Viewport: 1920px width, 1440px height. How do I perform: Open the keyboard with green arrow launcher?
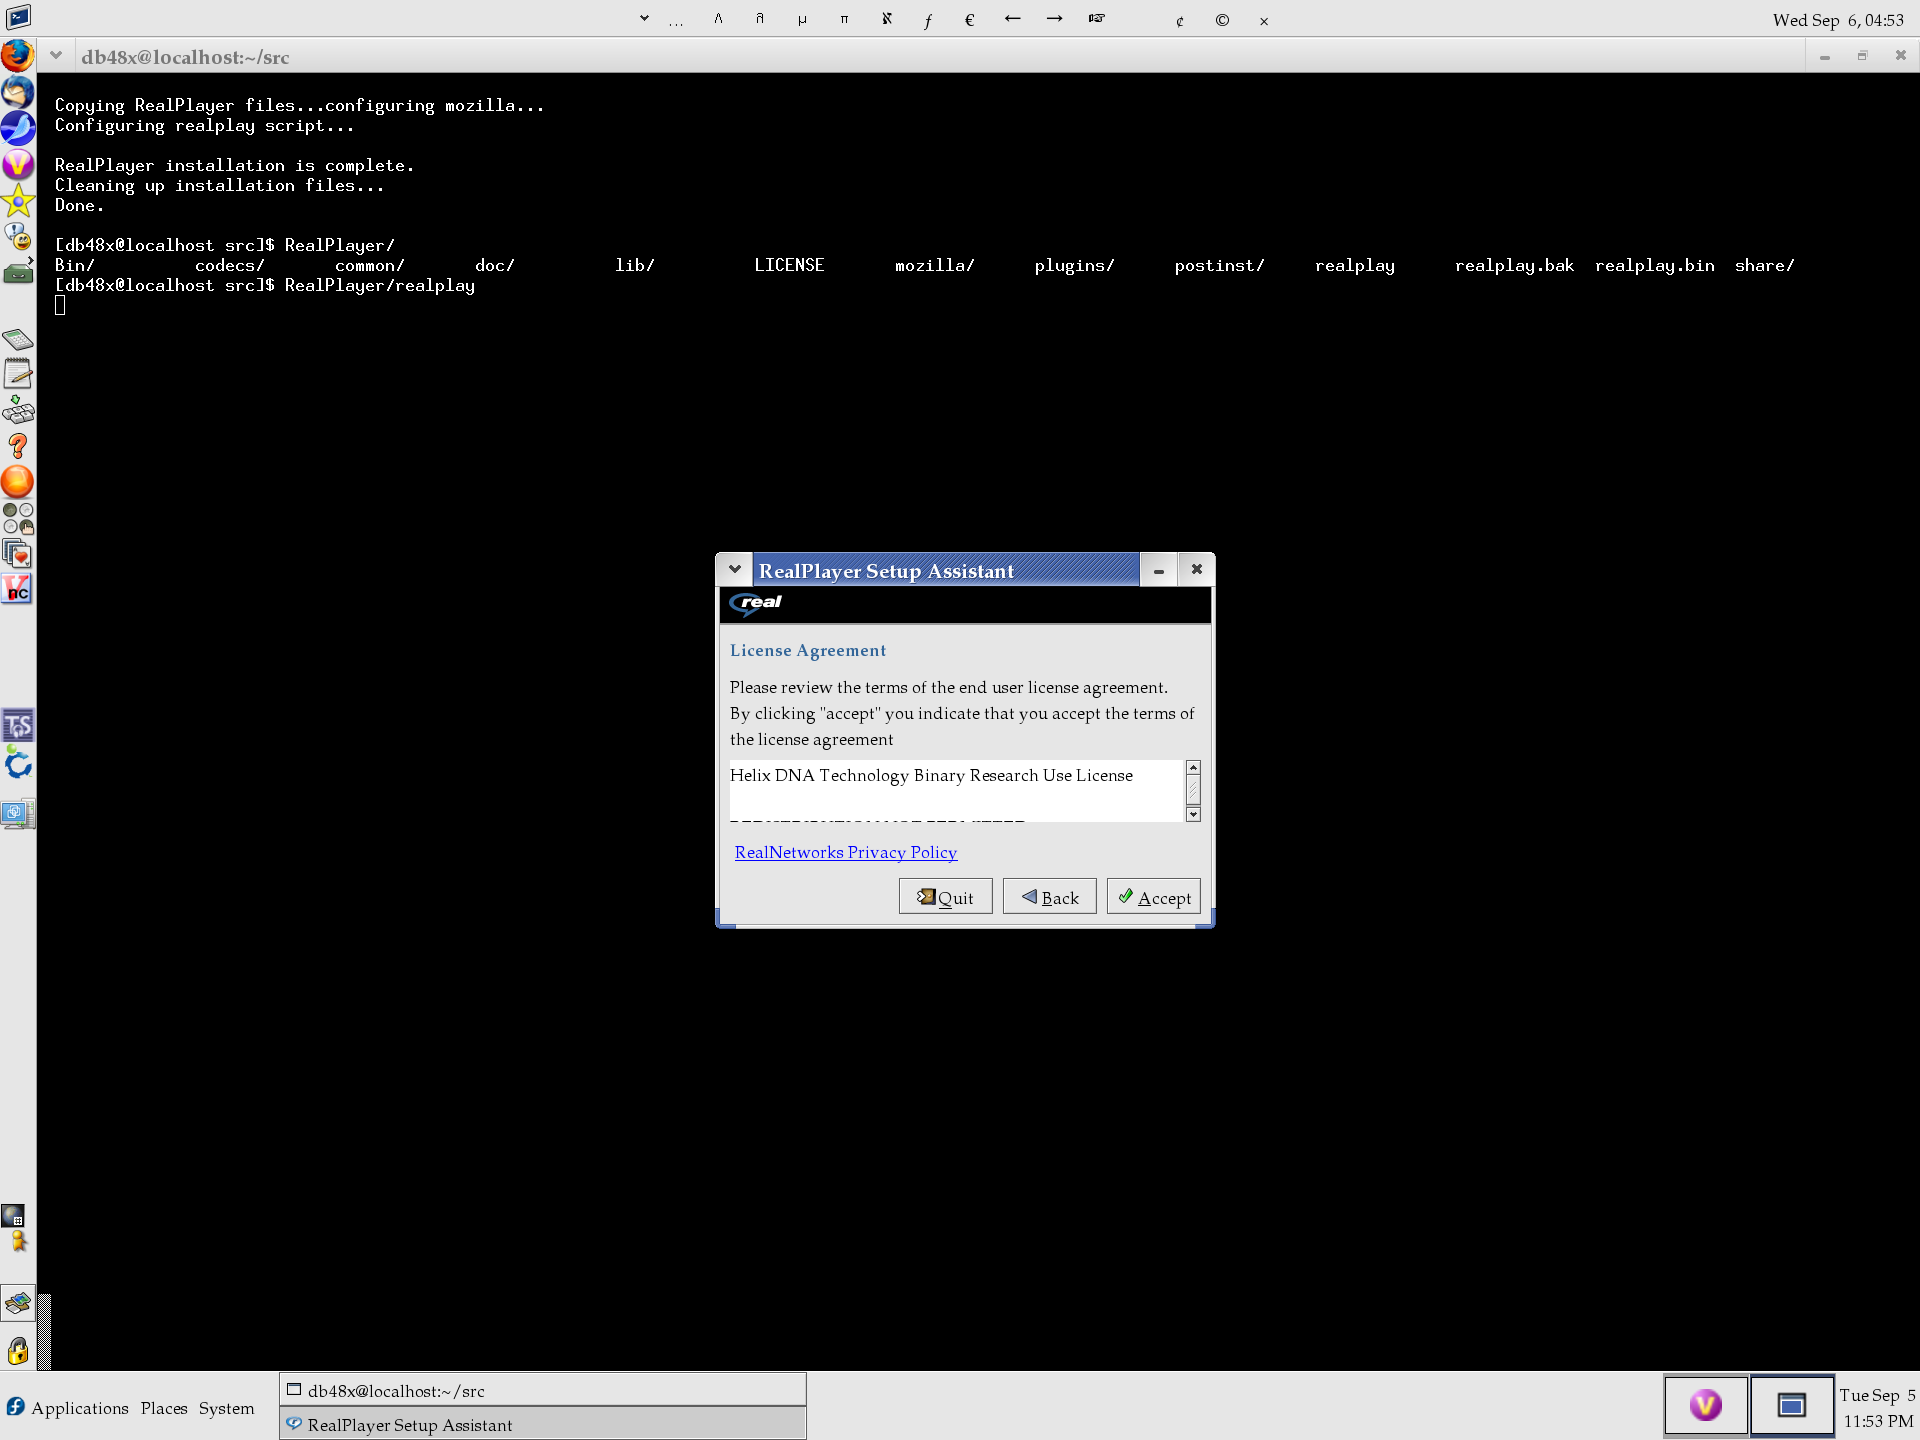click(18, 410)
